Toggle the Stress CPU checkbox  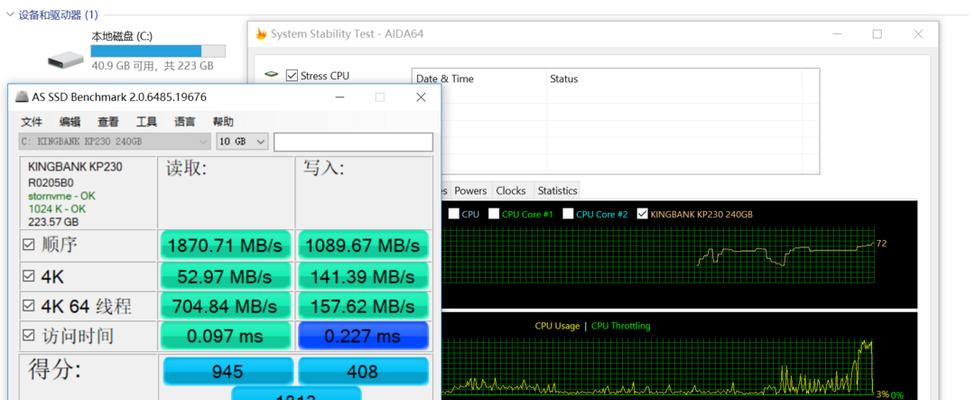point(292,75)
